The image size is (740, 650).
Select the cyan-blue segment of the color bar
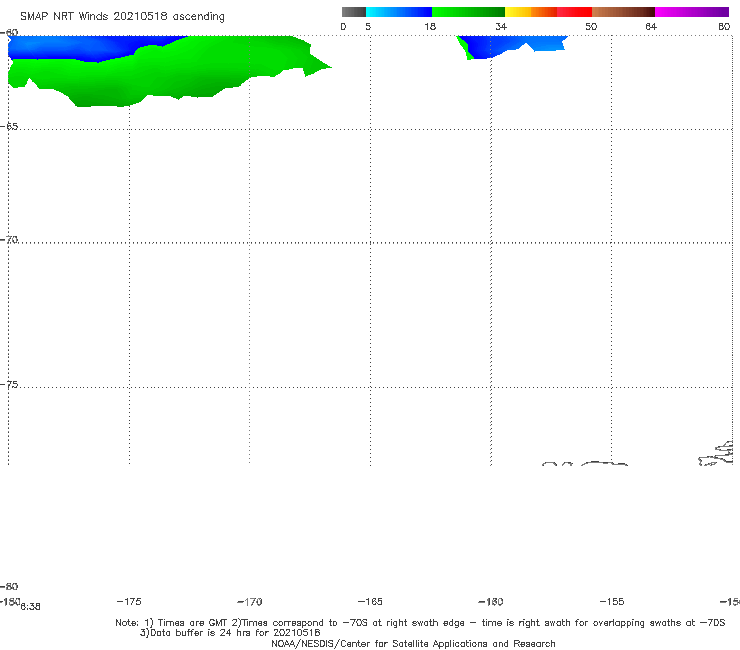(399, 12)
